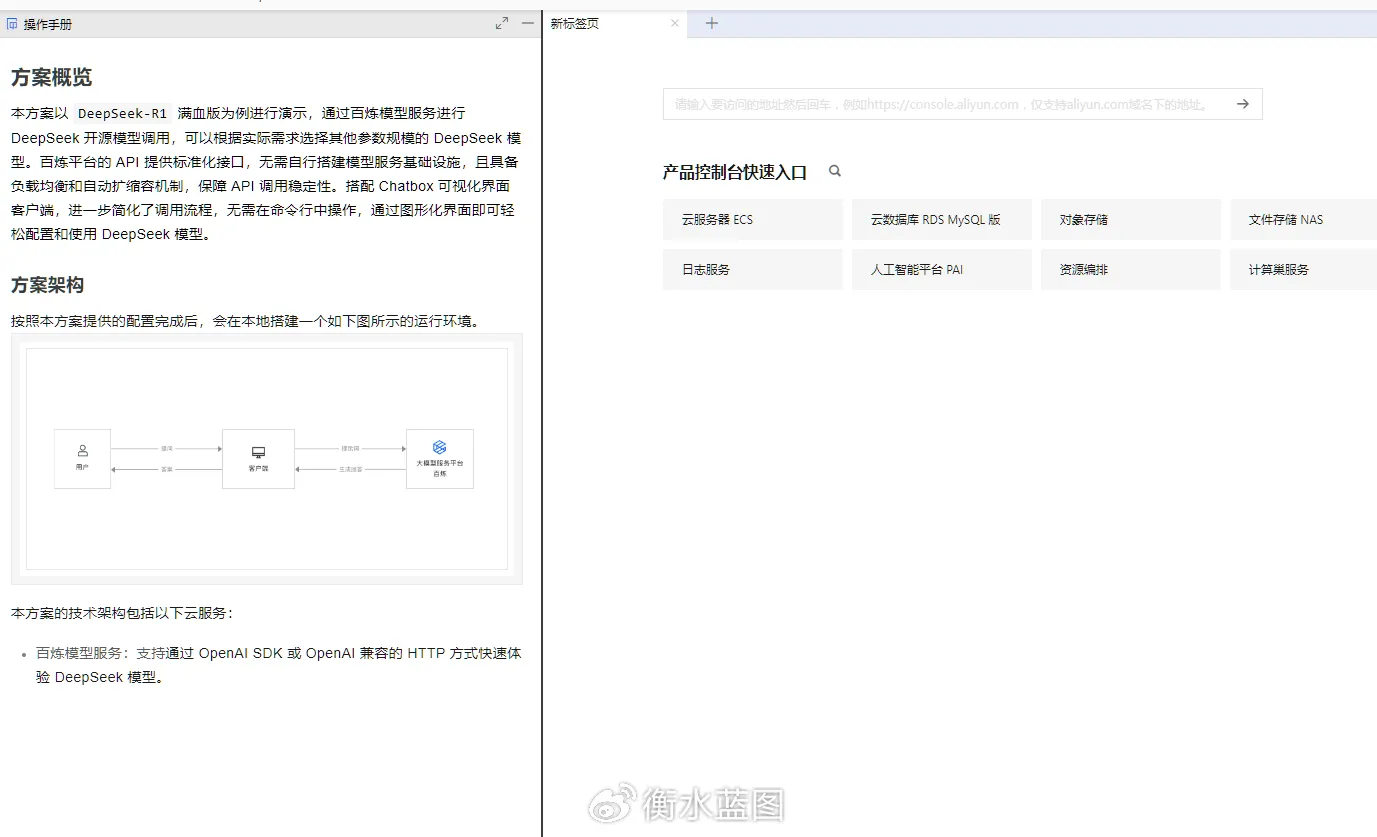Open 日志服务 console shortcut
1377x837 pixels.
753,269
